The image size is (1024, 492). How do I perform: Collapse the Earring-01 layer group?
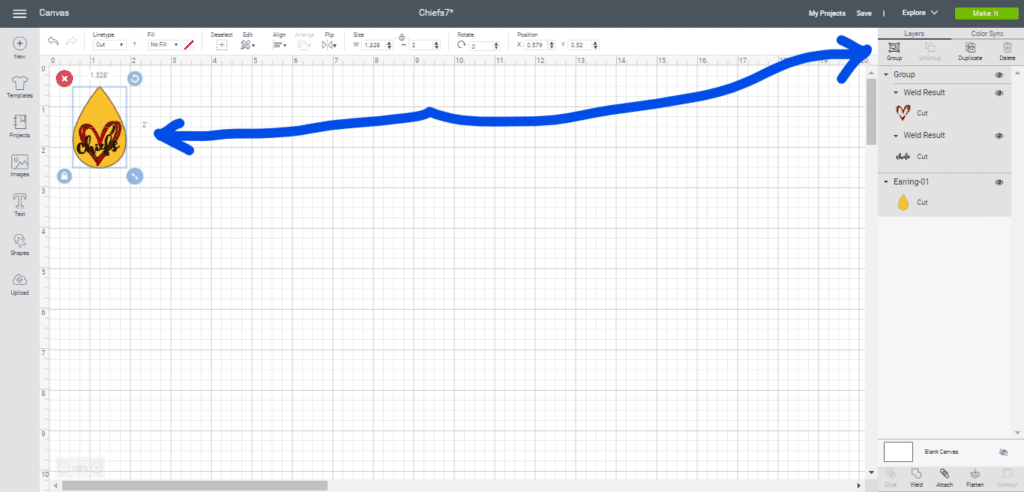click(x=886, y=182)
